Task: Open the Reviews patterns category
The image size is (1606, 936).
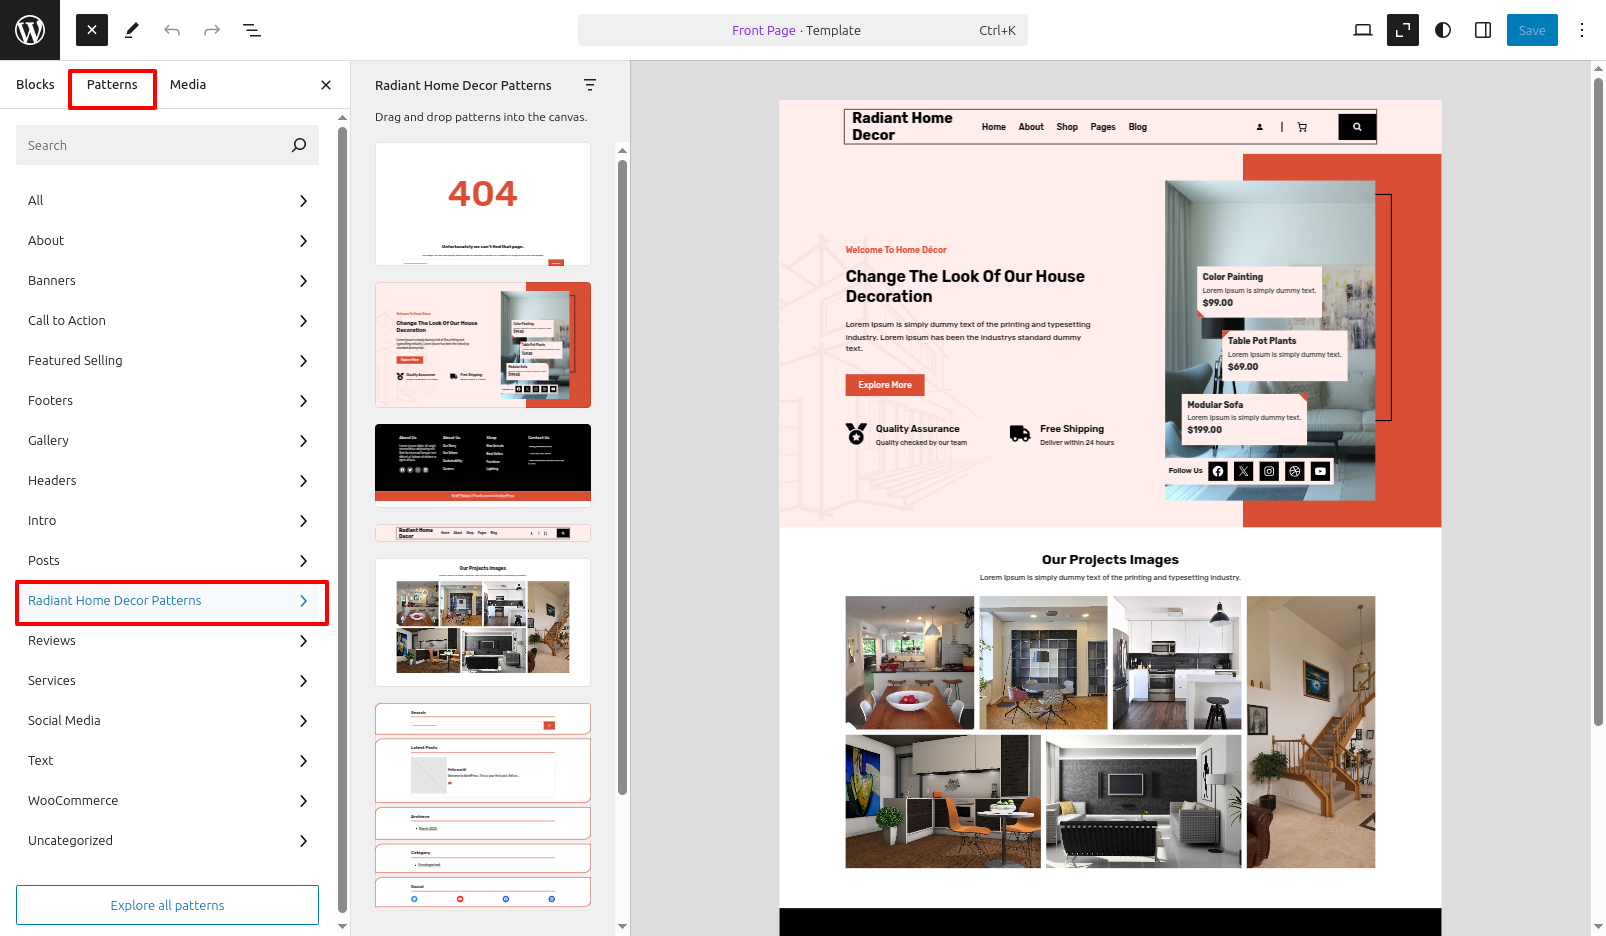Action: pos(167,641)
